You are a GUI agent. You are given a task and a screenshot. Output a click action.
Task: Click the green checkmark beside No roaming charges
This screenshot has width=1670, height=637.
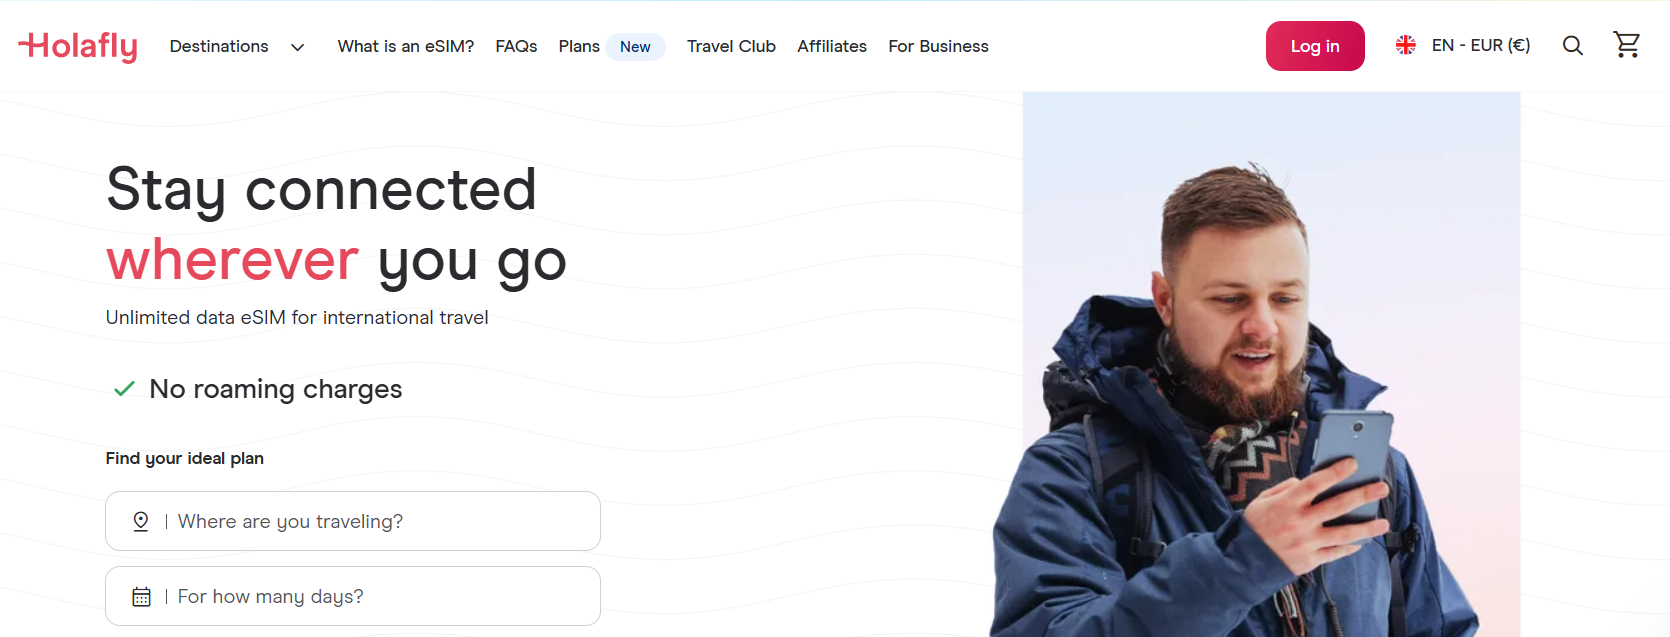(124, 389)
